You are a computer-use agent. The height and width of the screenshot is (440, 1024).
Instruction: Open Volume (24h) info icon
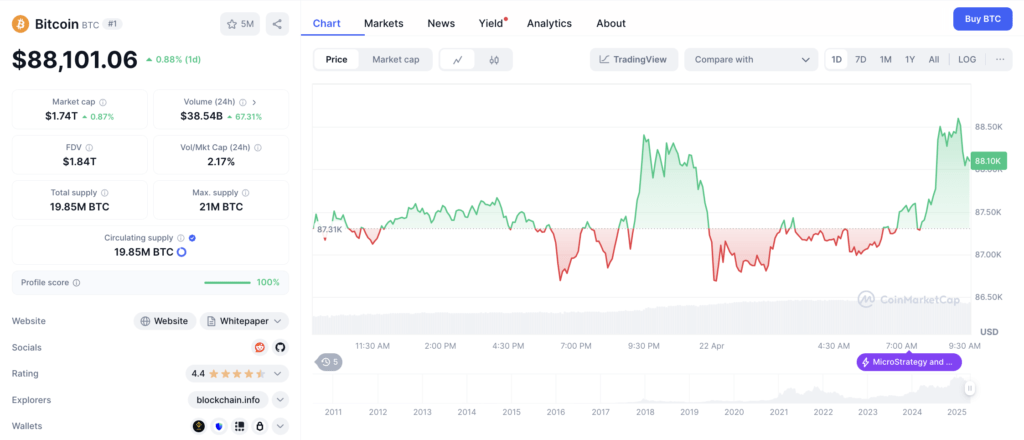pyautogui.click(x=243, y=102)
